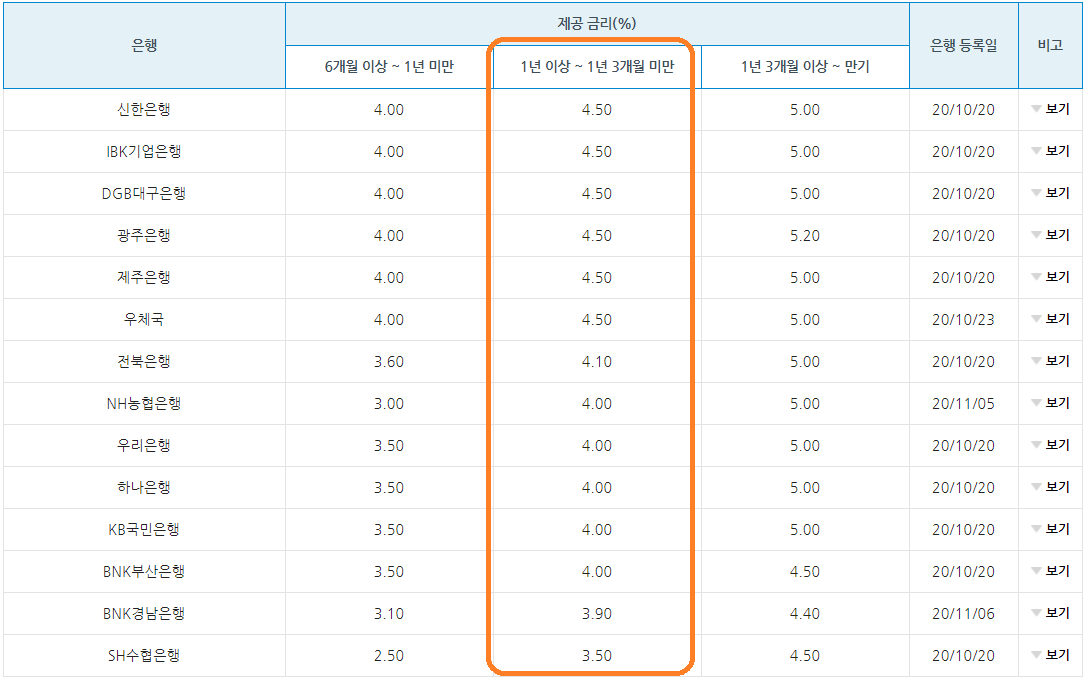Expand 보기 details for DGB대구은행
1087x682 pixels.
(x=1051, y=193)
